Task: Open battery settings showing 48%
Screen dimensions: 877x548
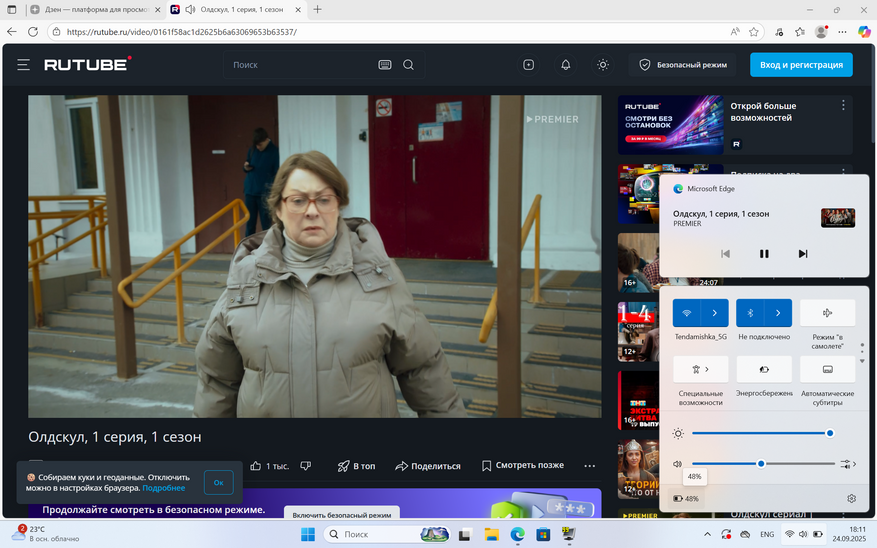Action: 686,498
